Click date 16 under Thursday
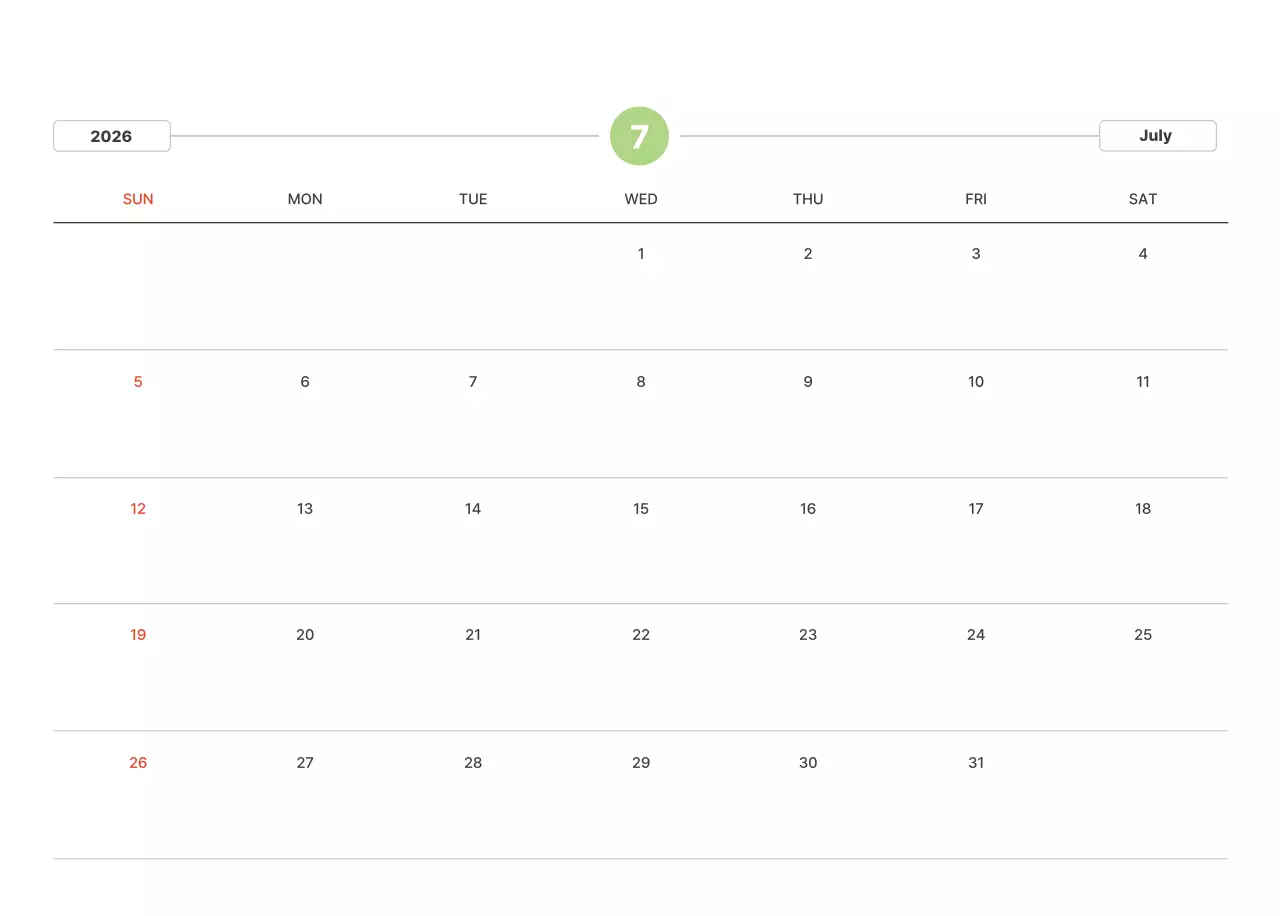Screen dimensions: 1280x916 click(808, 509)
